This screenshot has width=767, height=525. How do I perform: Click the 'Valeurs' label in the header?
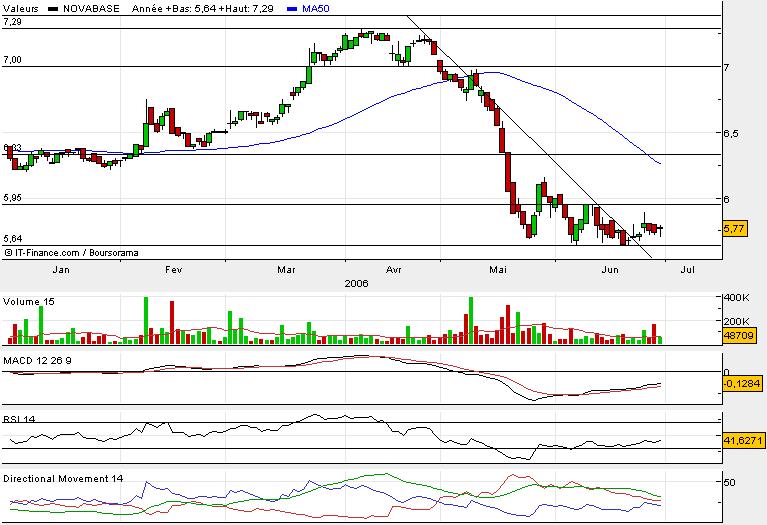[21, 8]
